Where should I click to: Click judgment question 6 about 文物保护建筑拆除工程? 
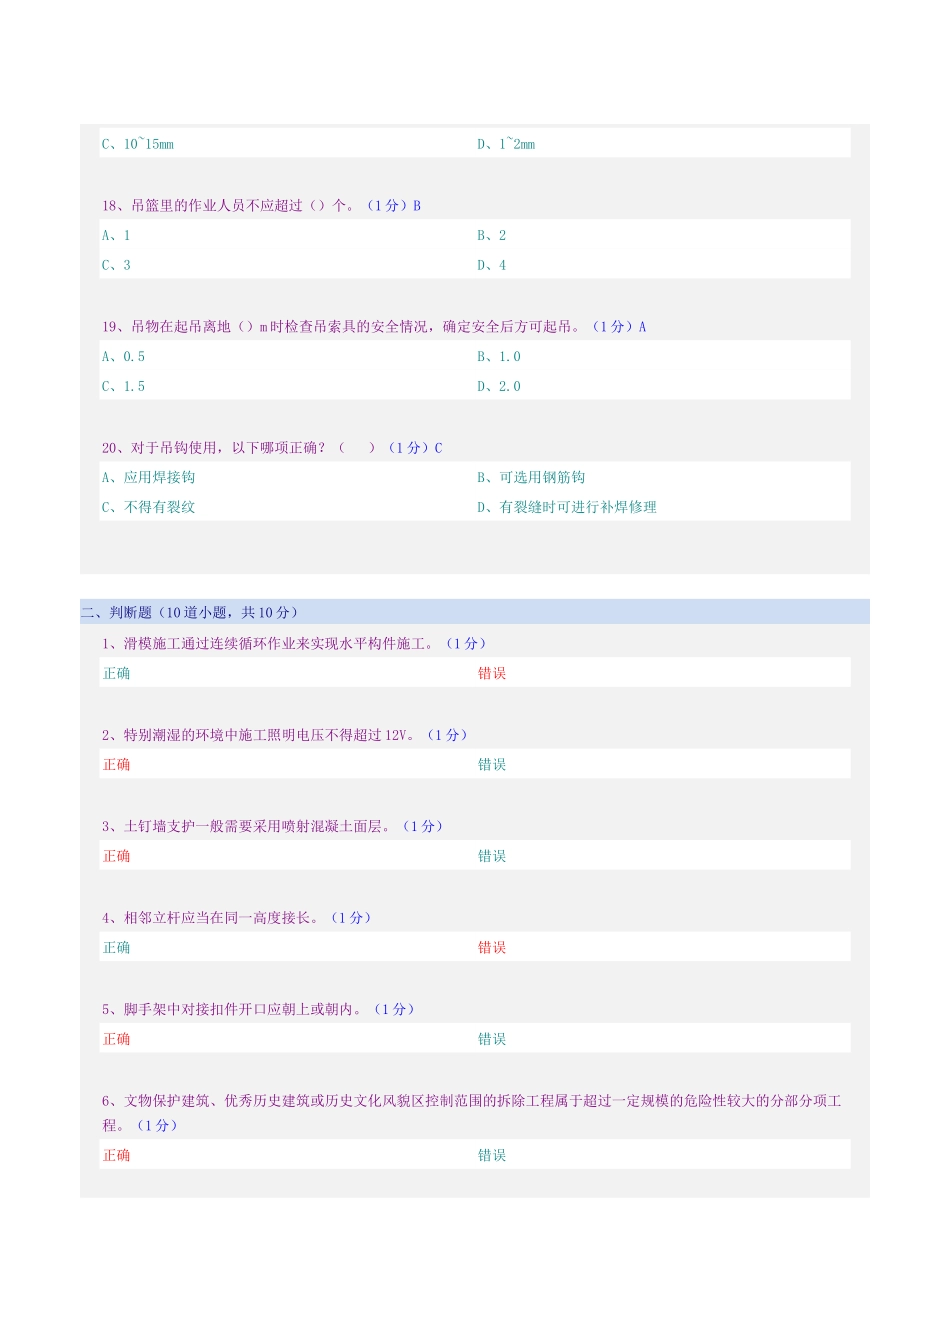tap(471, 1113)
